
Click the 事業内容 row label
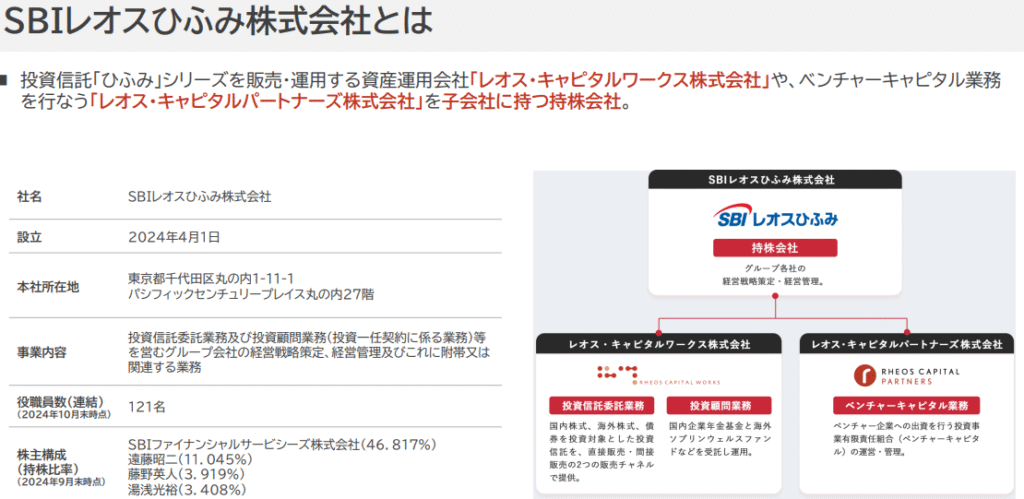tap(42, 353)
